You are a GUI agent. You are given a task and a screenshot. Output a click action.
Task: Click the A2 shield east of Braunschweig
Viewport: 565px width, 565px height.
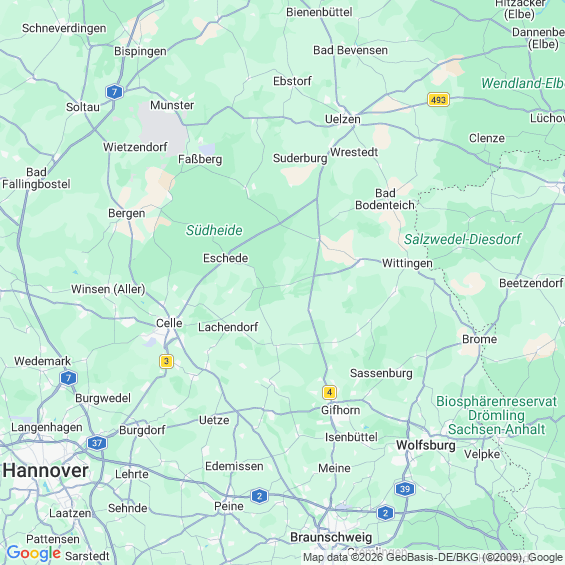coord(385,513)
